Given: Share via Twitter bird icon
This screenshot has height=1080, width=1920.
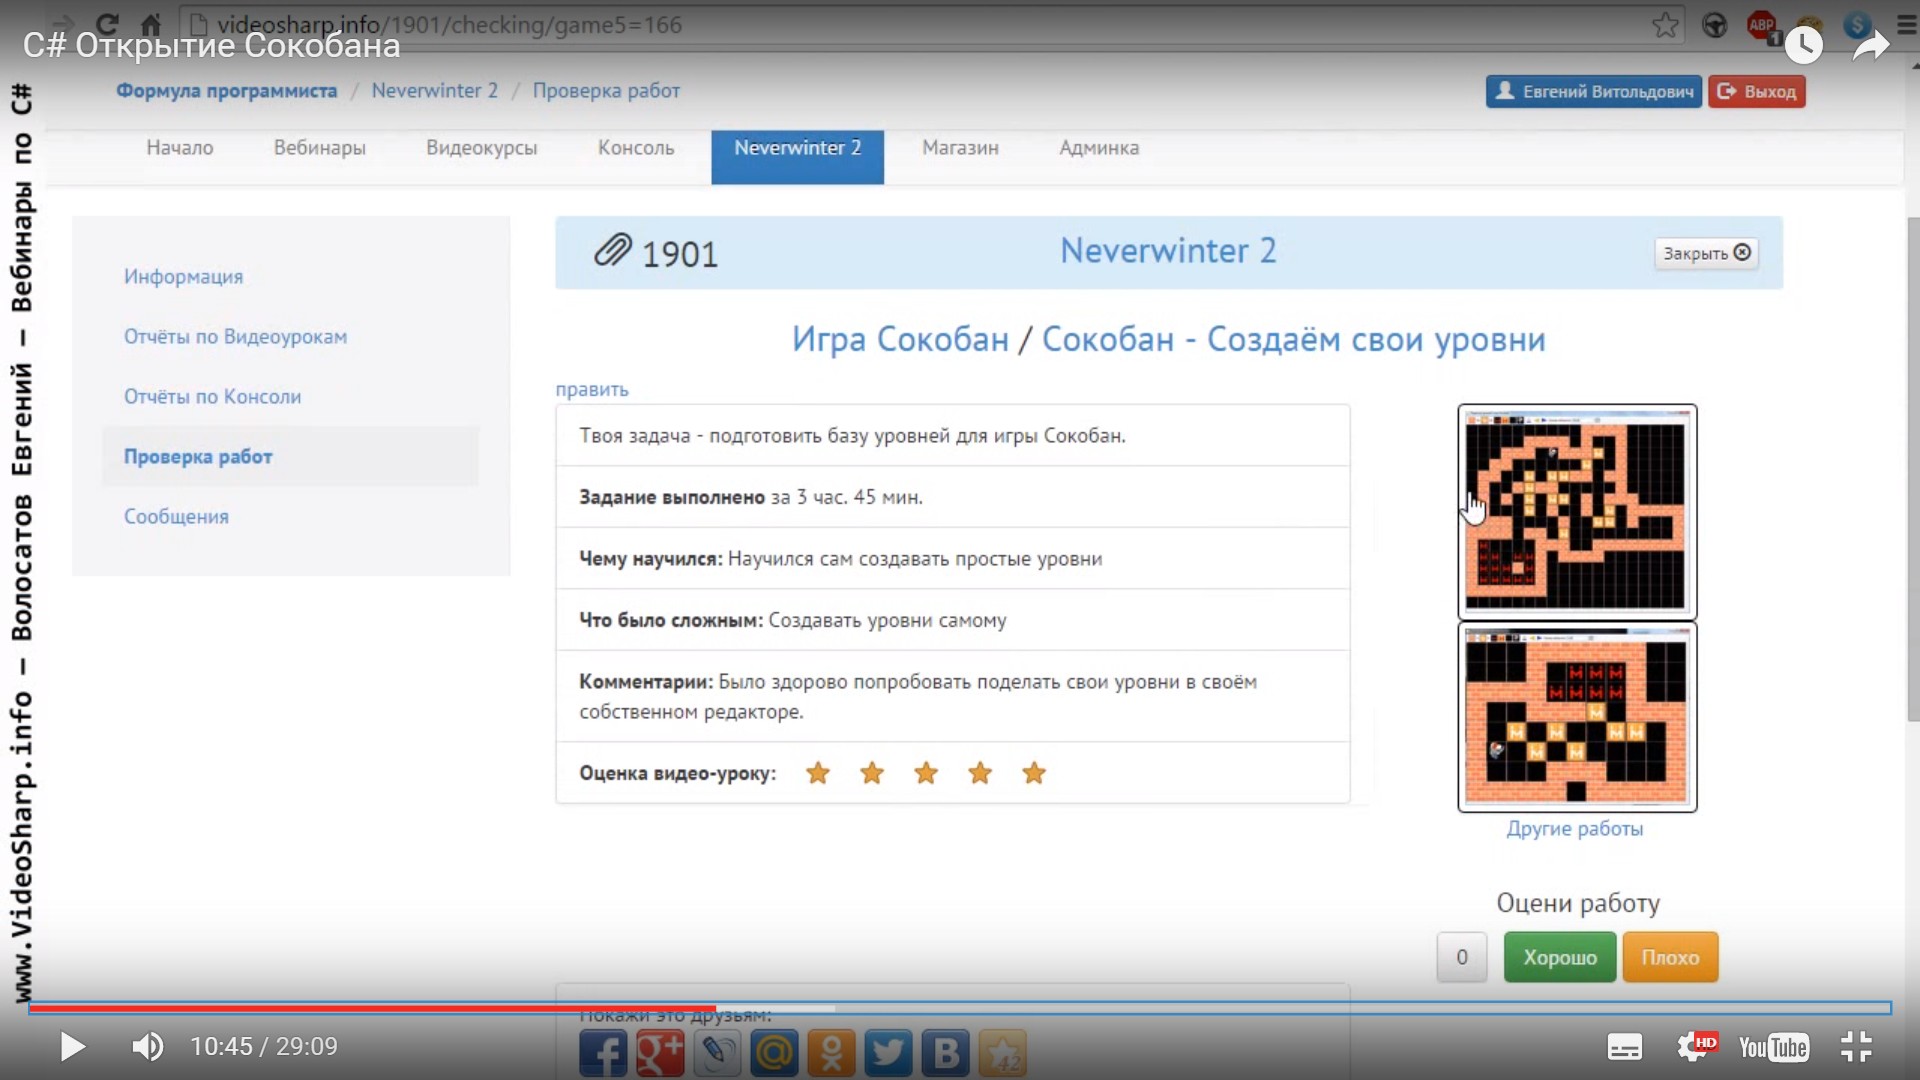Looking at the screenshot, I should click(x=888, y=1053).
